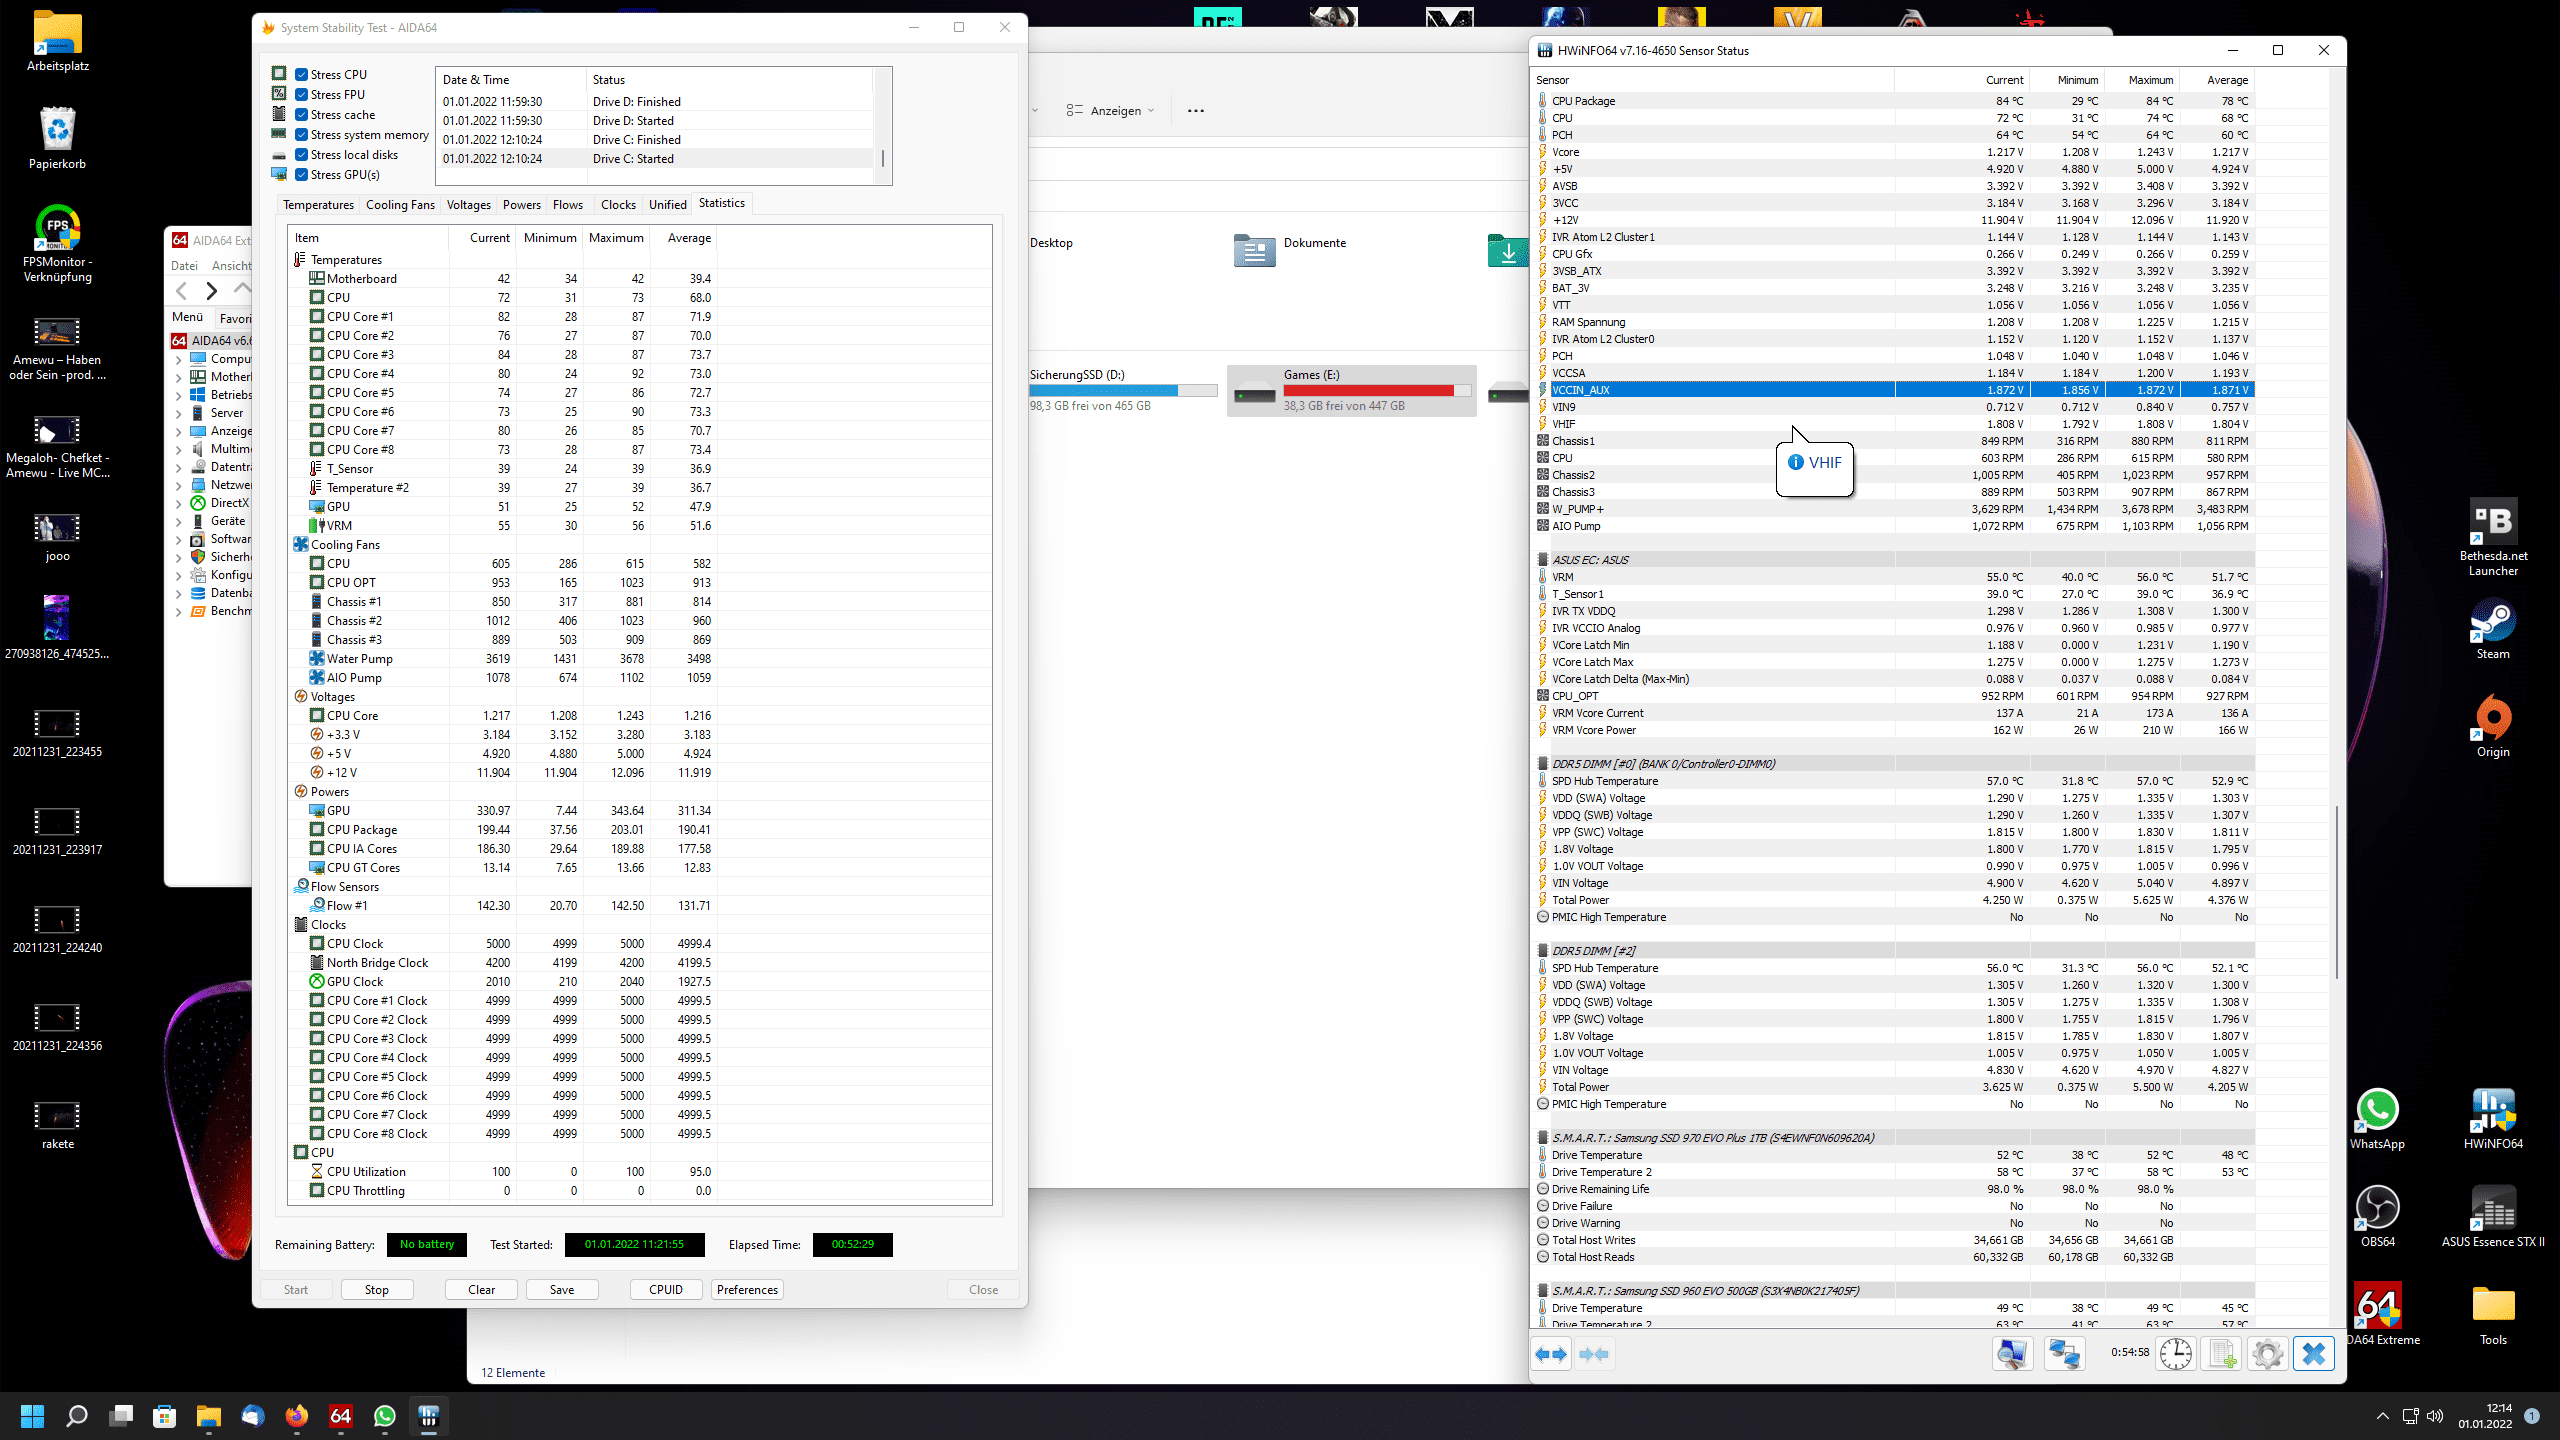The height and width of the screenshot is (1440, 2560).
Task: Open AIDA64 from the taskbar
Action: pyautogui.click(x=341, y=1416)
